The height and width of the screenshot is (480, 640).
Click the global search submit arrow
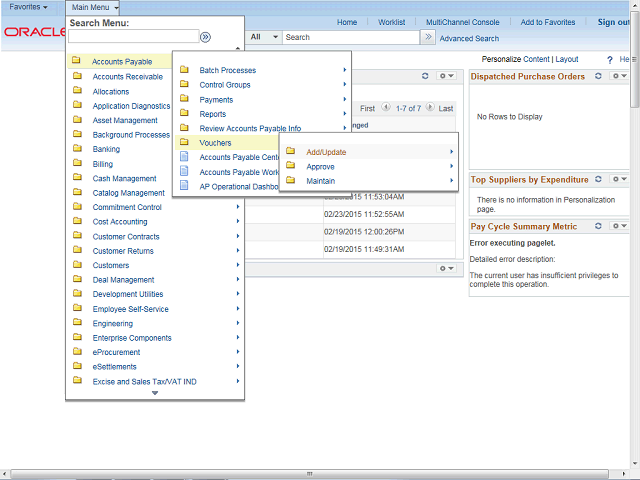coord(428,37)
